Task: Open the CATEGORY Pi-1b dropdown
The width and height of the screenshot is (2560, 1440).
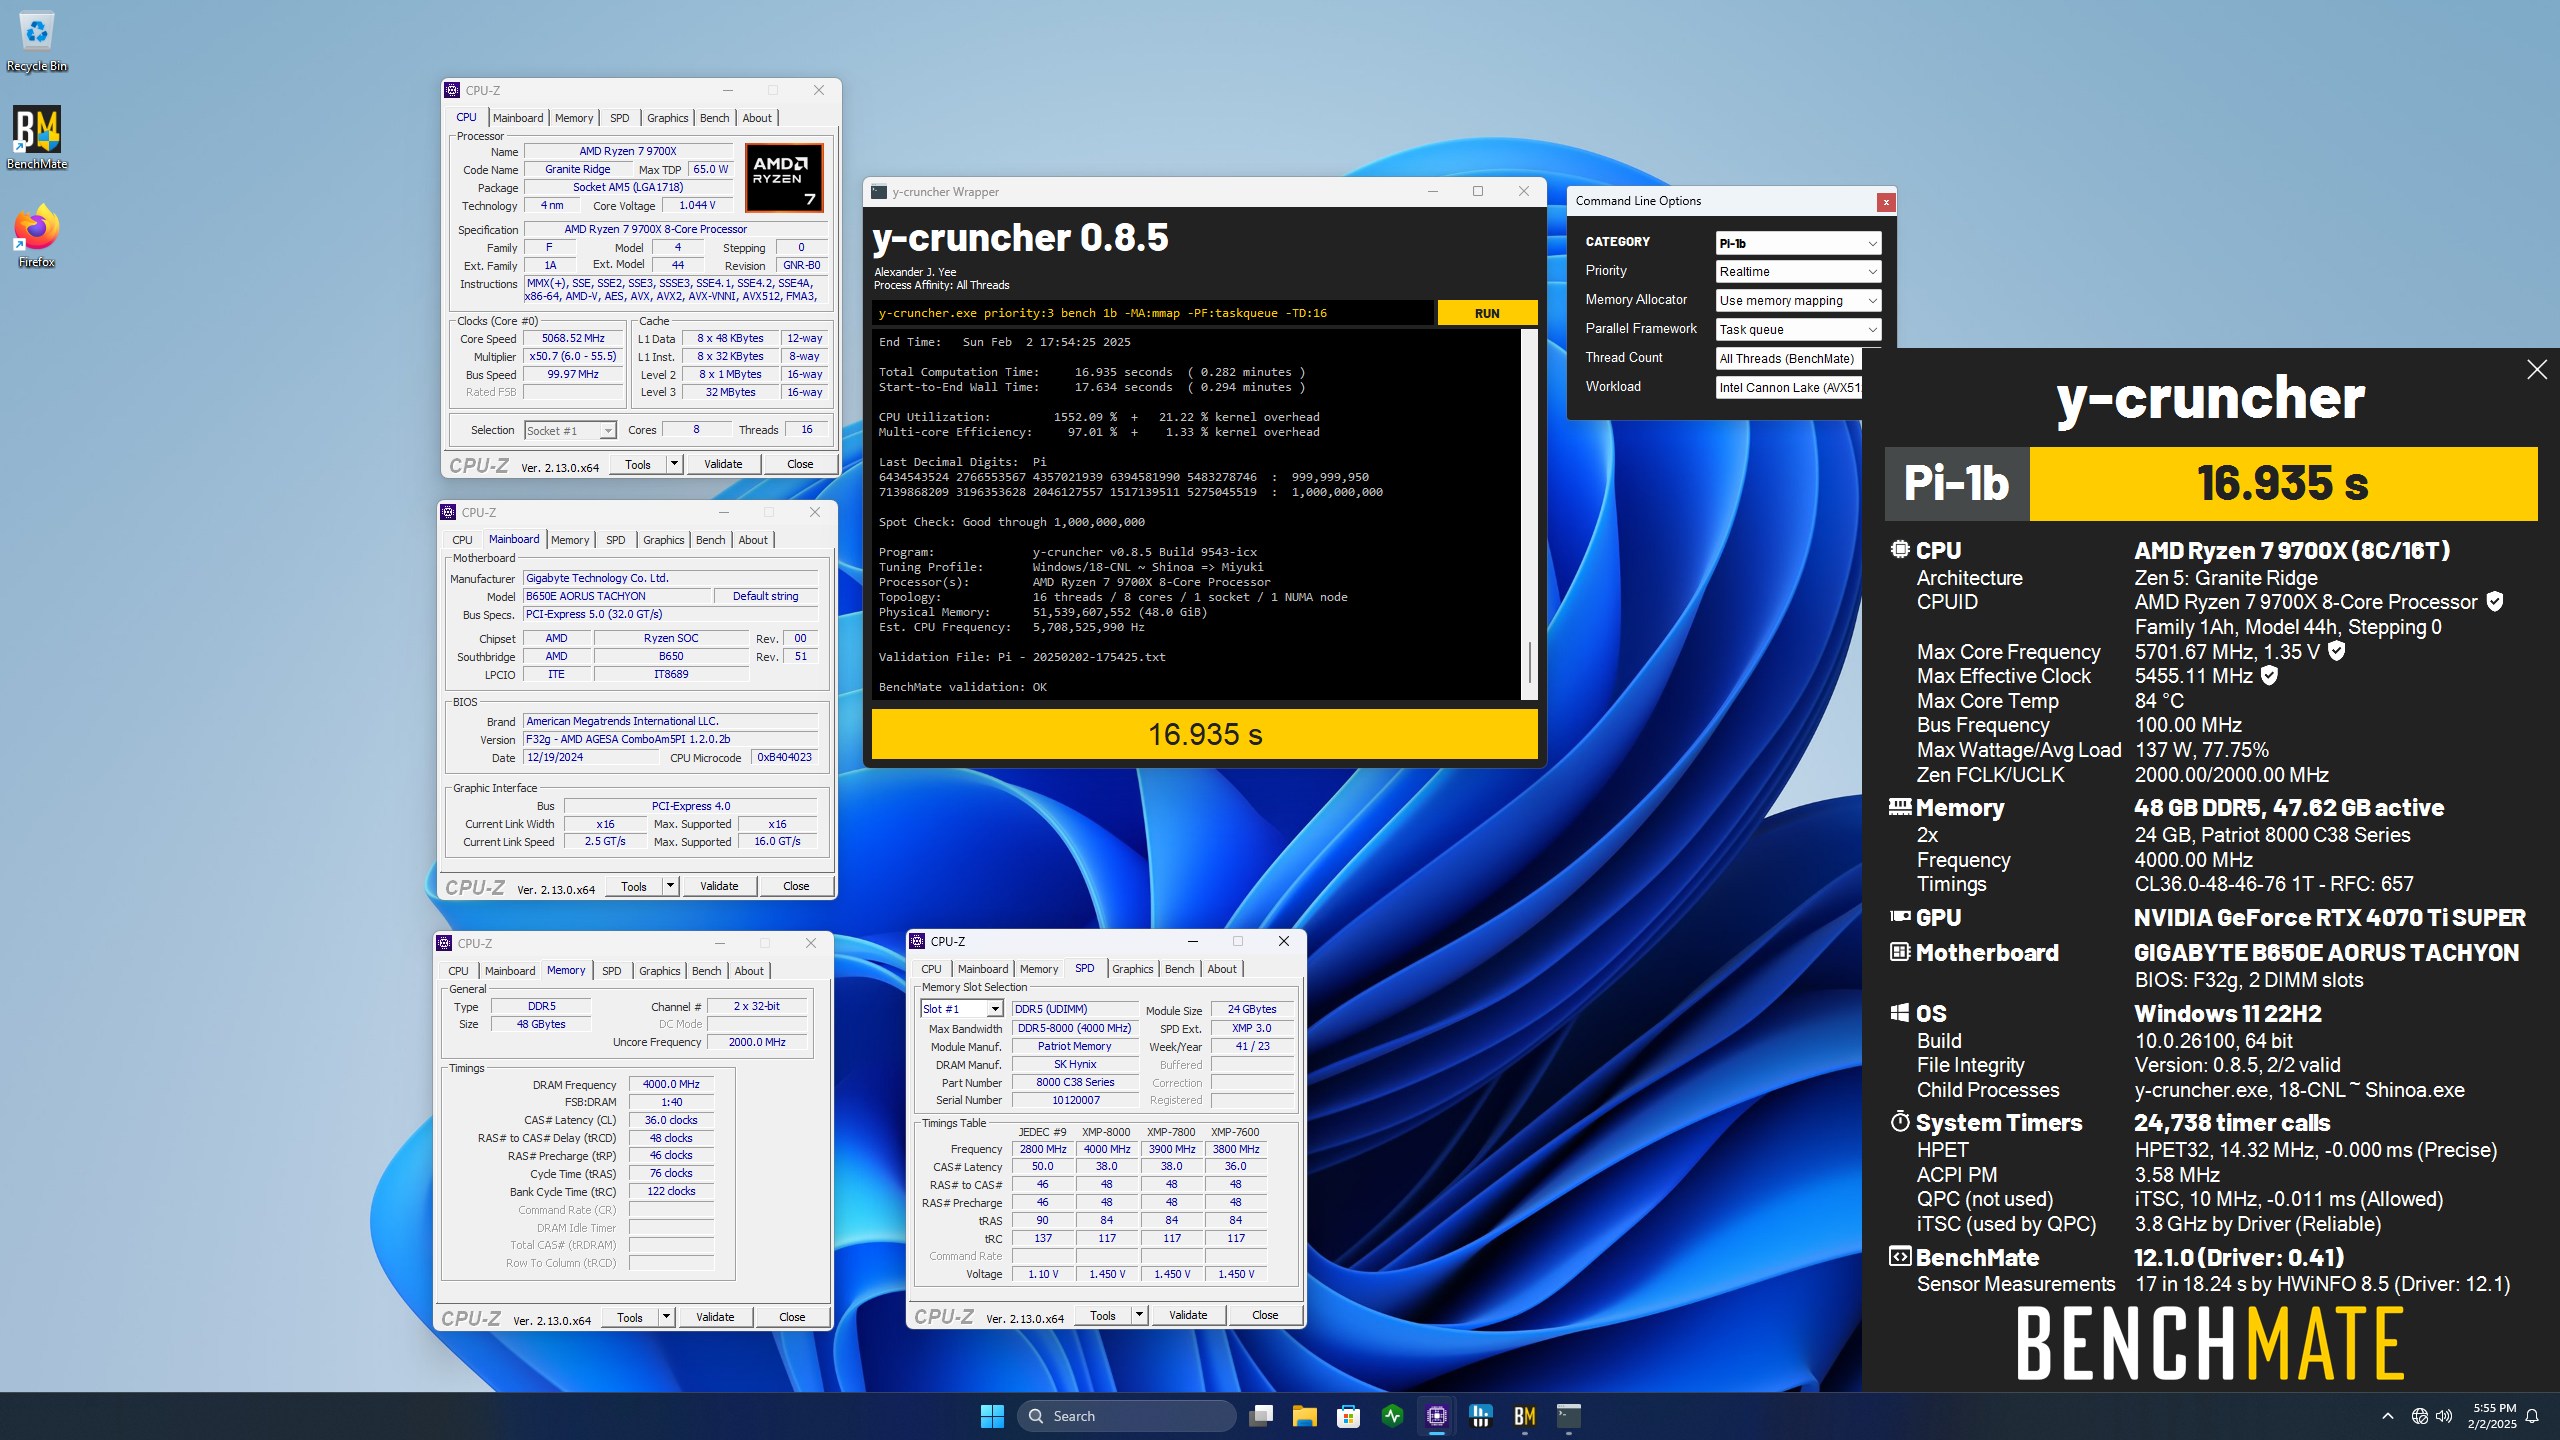Action: tap(1798, 243)
